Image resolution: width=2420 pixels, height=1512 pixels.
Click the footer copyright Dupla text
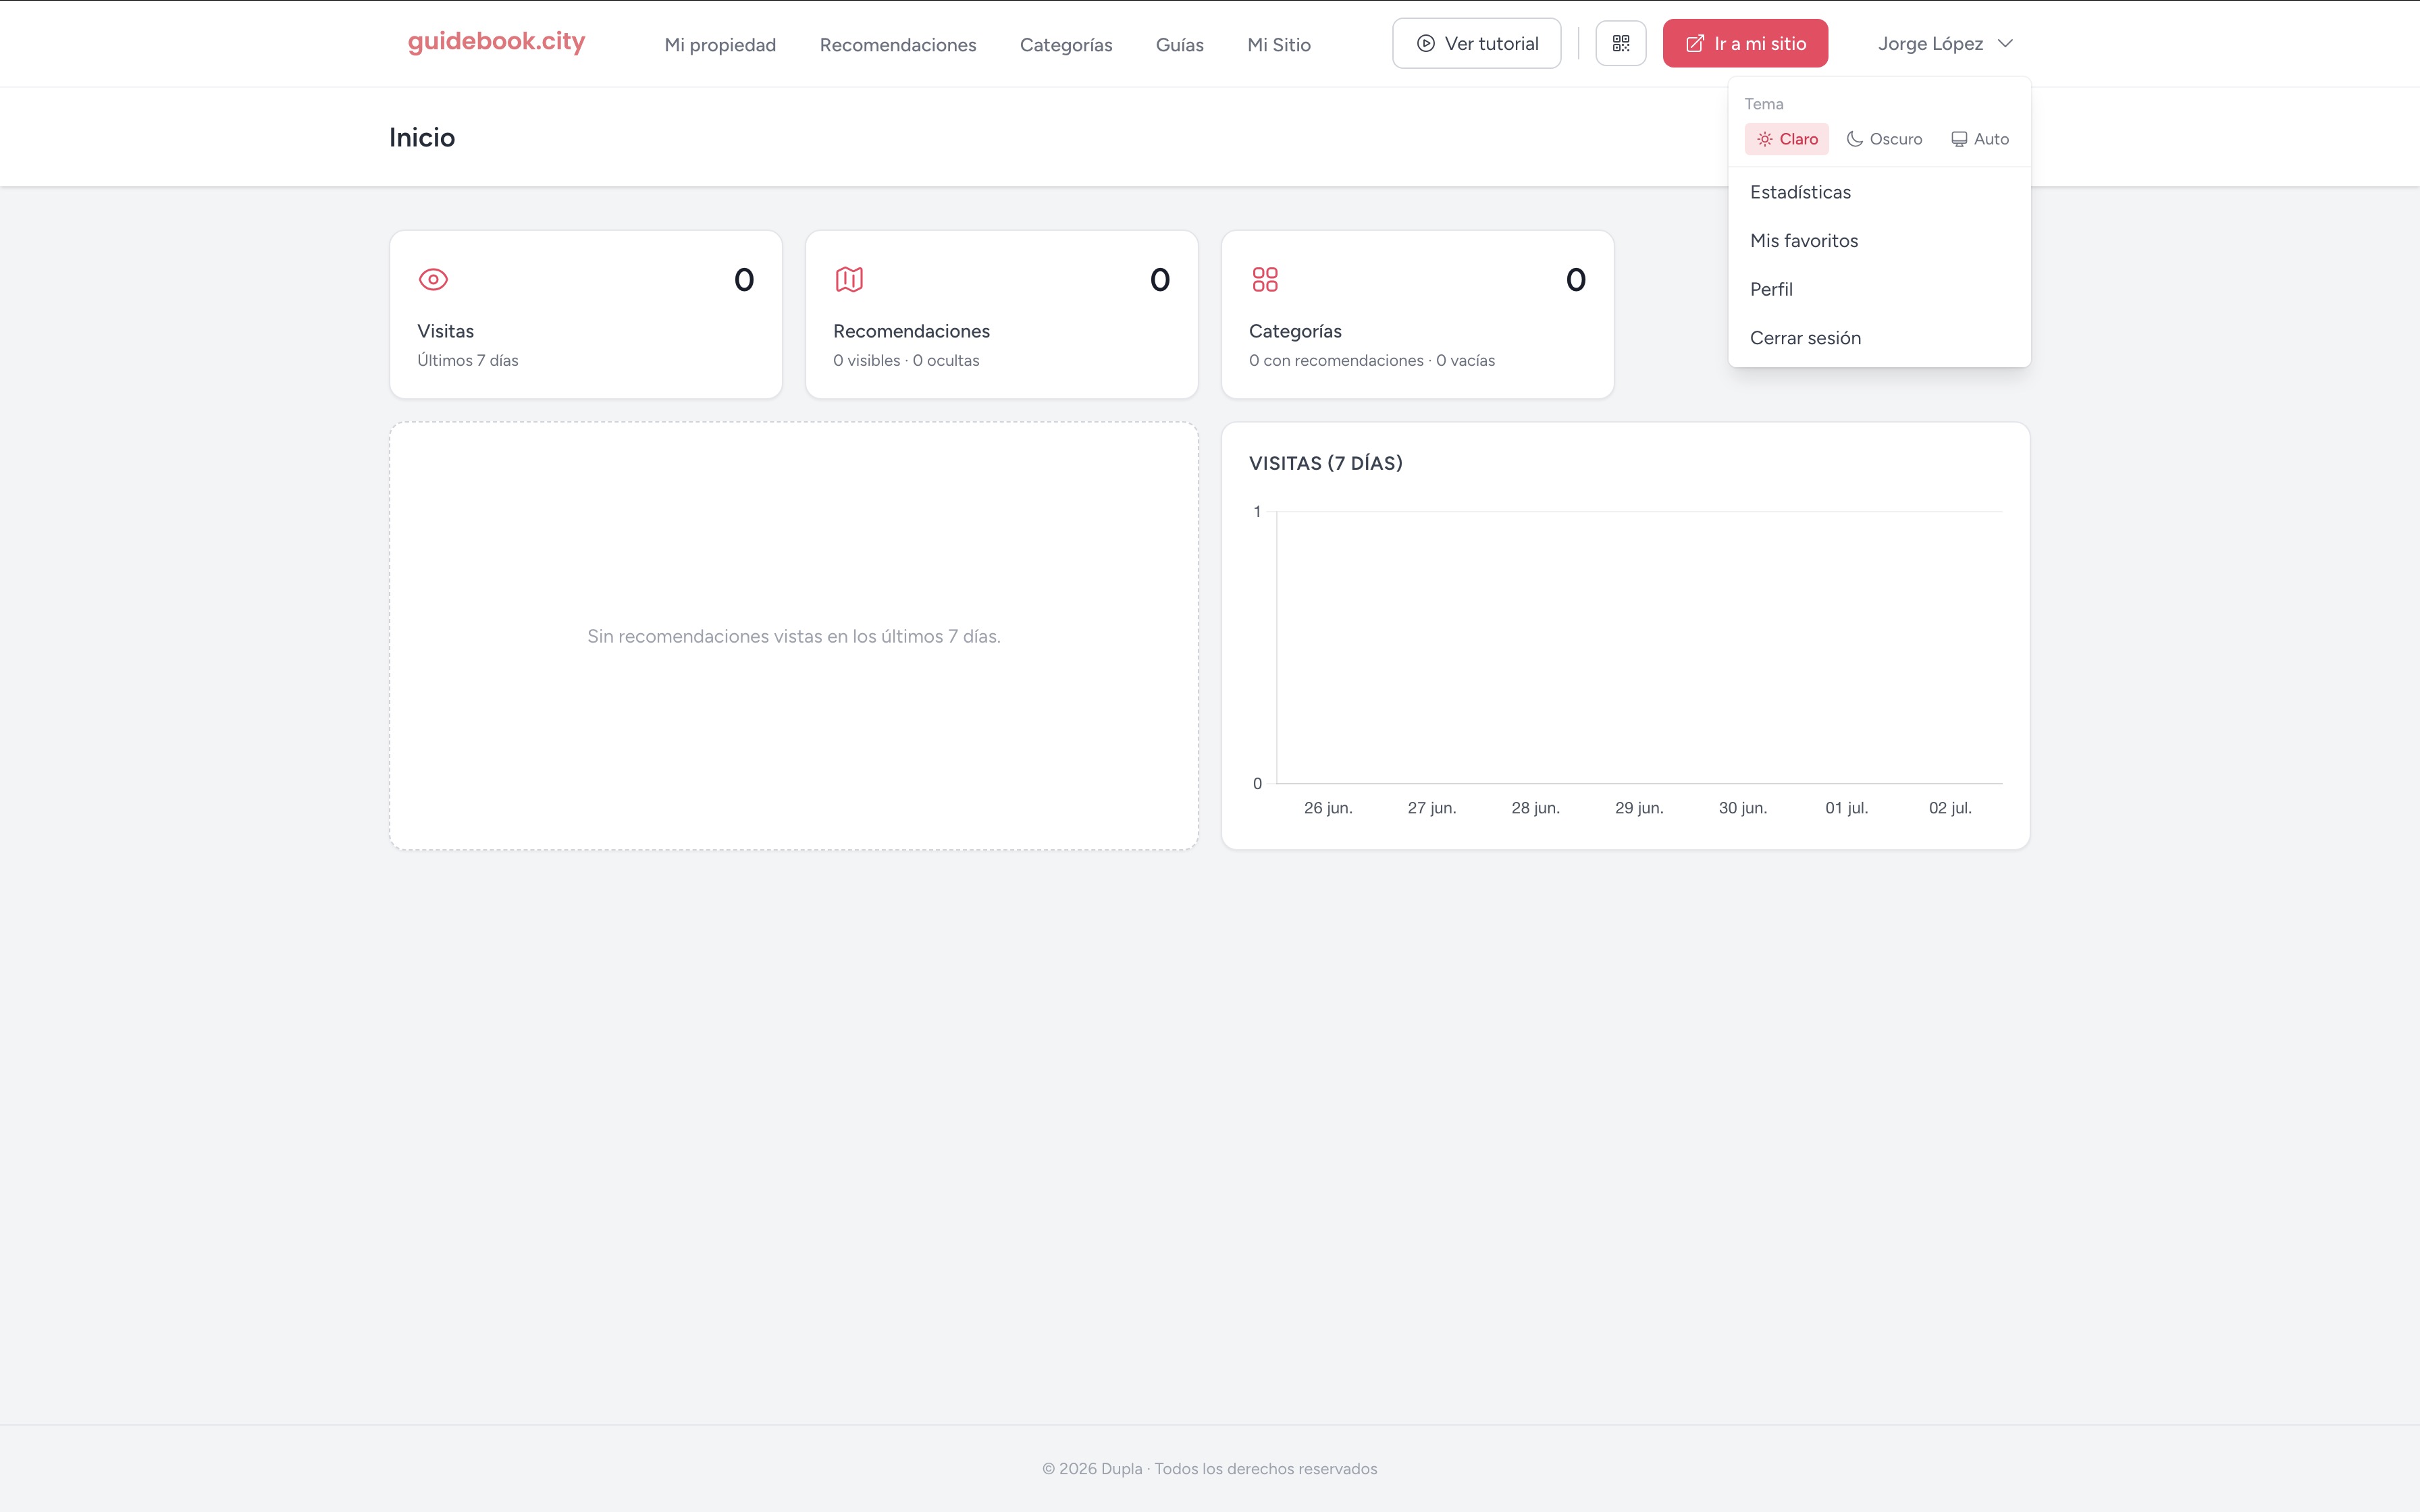point(1210,1468)
